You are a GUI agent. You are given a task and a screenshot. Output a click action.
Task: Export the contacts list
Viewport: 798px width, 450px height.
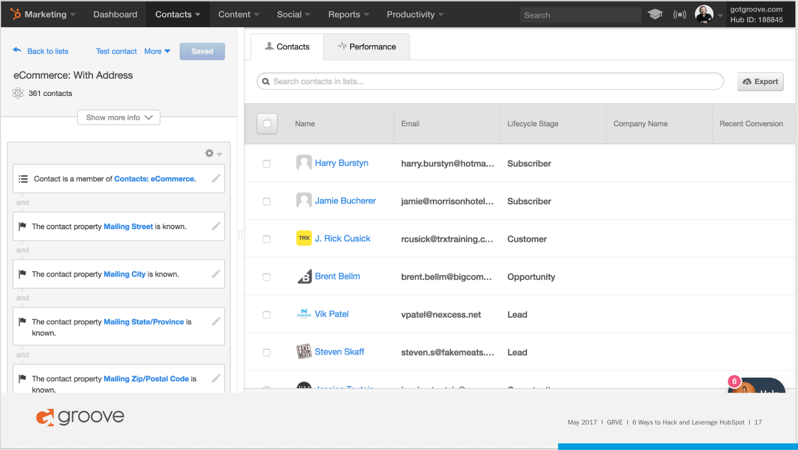pyautogui.click(x=760, y=81)
